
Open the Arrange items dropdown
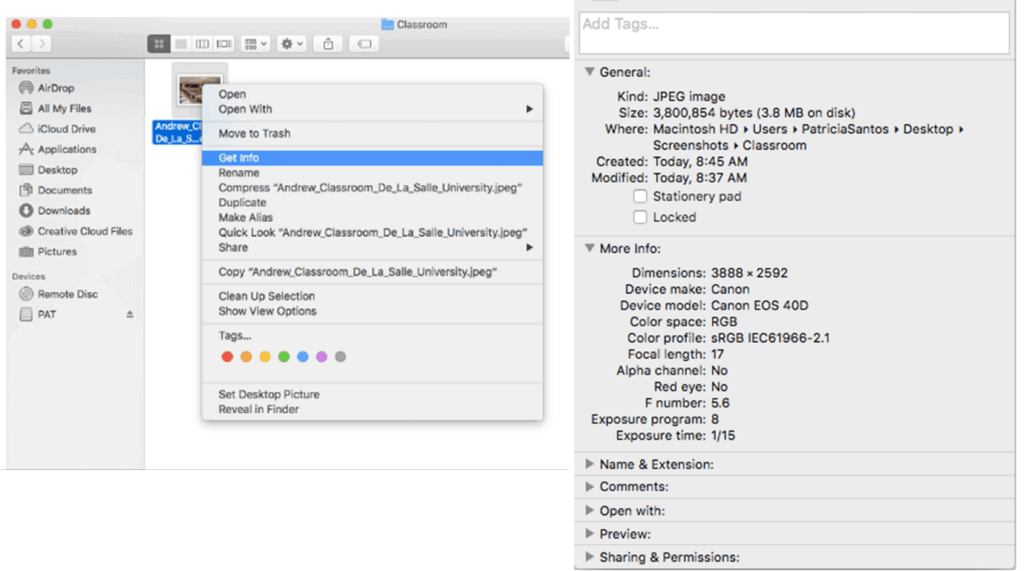[256, 44]
